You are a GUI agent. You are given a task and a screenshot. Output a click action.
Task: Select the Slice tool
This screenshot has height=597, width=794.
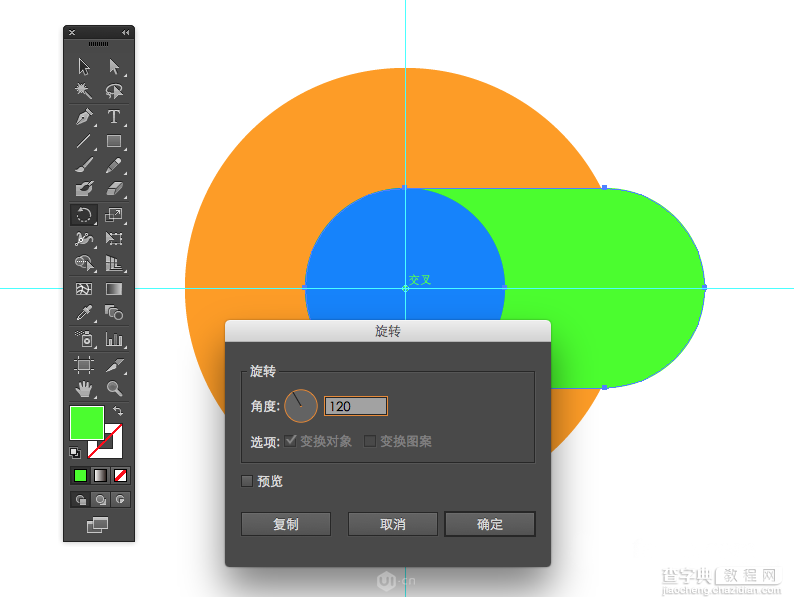click(x=114, y=365)
